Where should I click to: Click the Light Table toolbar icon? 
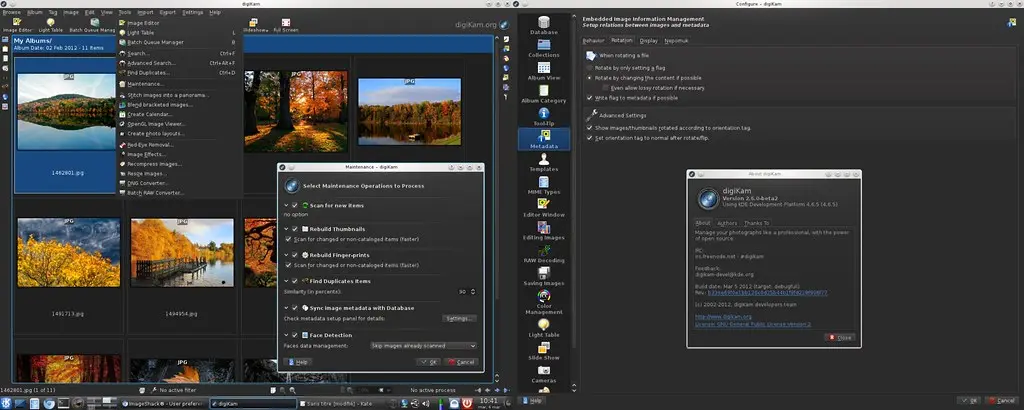click(x=50, y=25)
